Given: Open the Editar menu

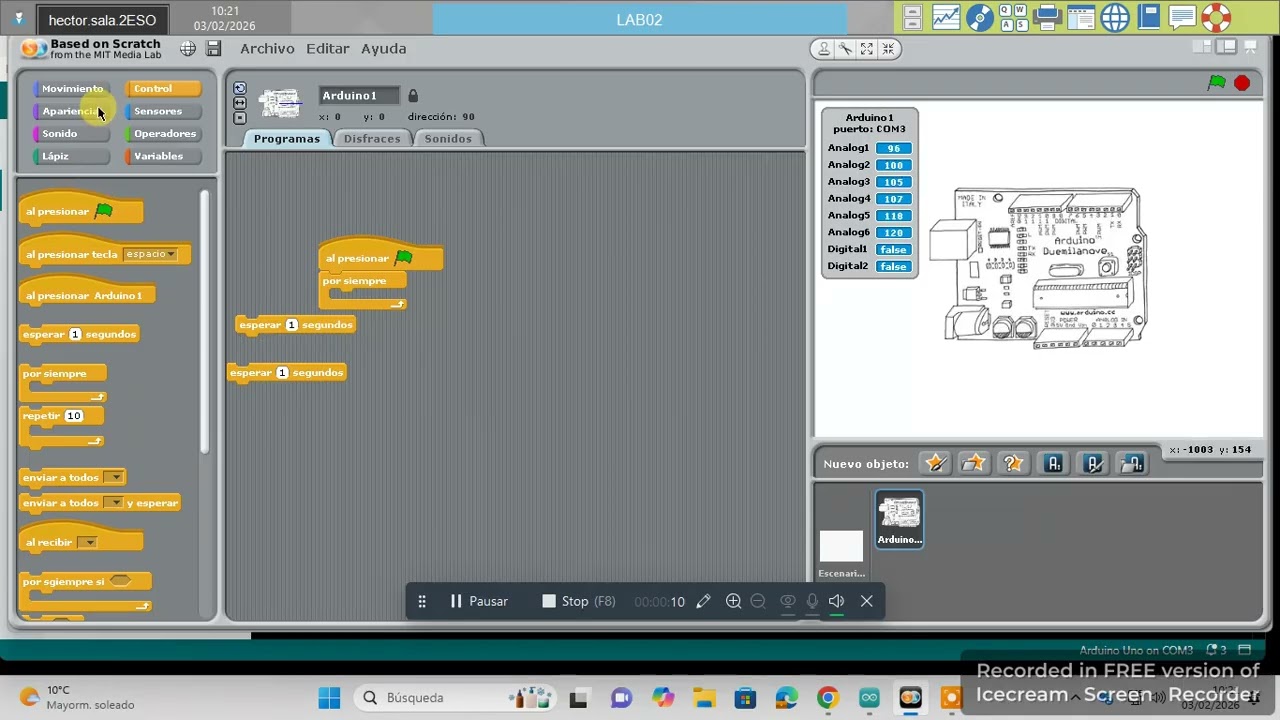Looking at the screenshot, I should (x=328, y=48).
